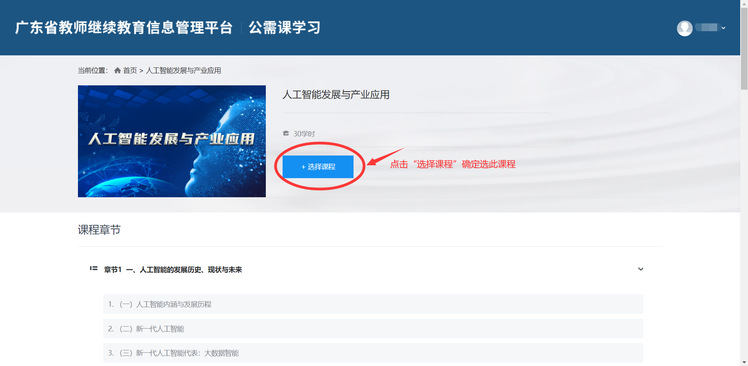Screen dimensions: 748x366
Task: Click the 公需课学习 header title
Action: 285,28
